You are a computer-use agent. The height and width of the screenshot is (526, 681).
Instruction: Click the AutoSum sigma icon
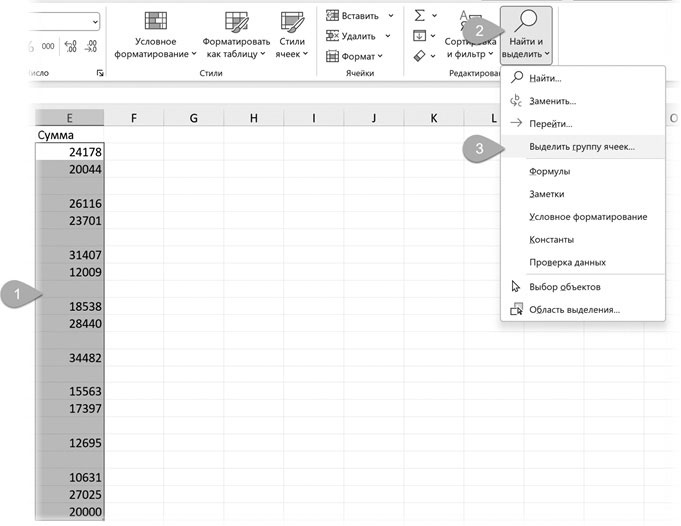[x=420, y=16]
